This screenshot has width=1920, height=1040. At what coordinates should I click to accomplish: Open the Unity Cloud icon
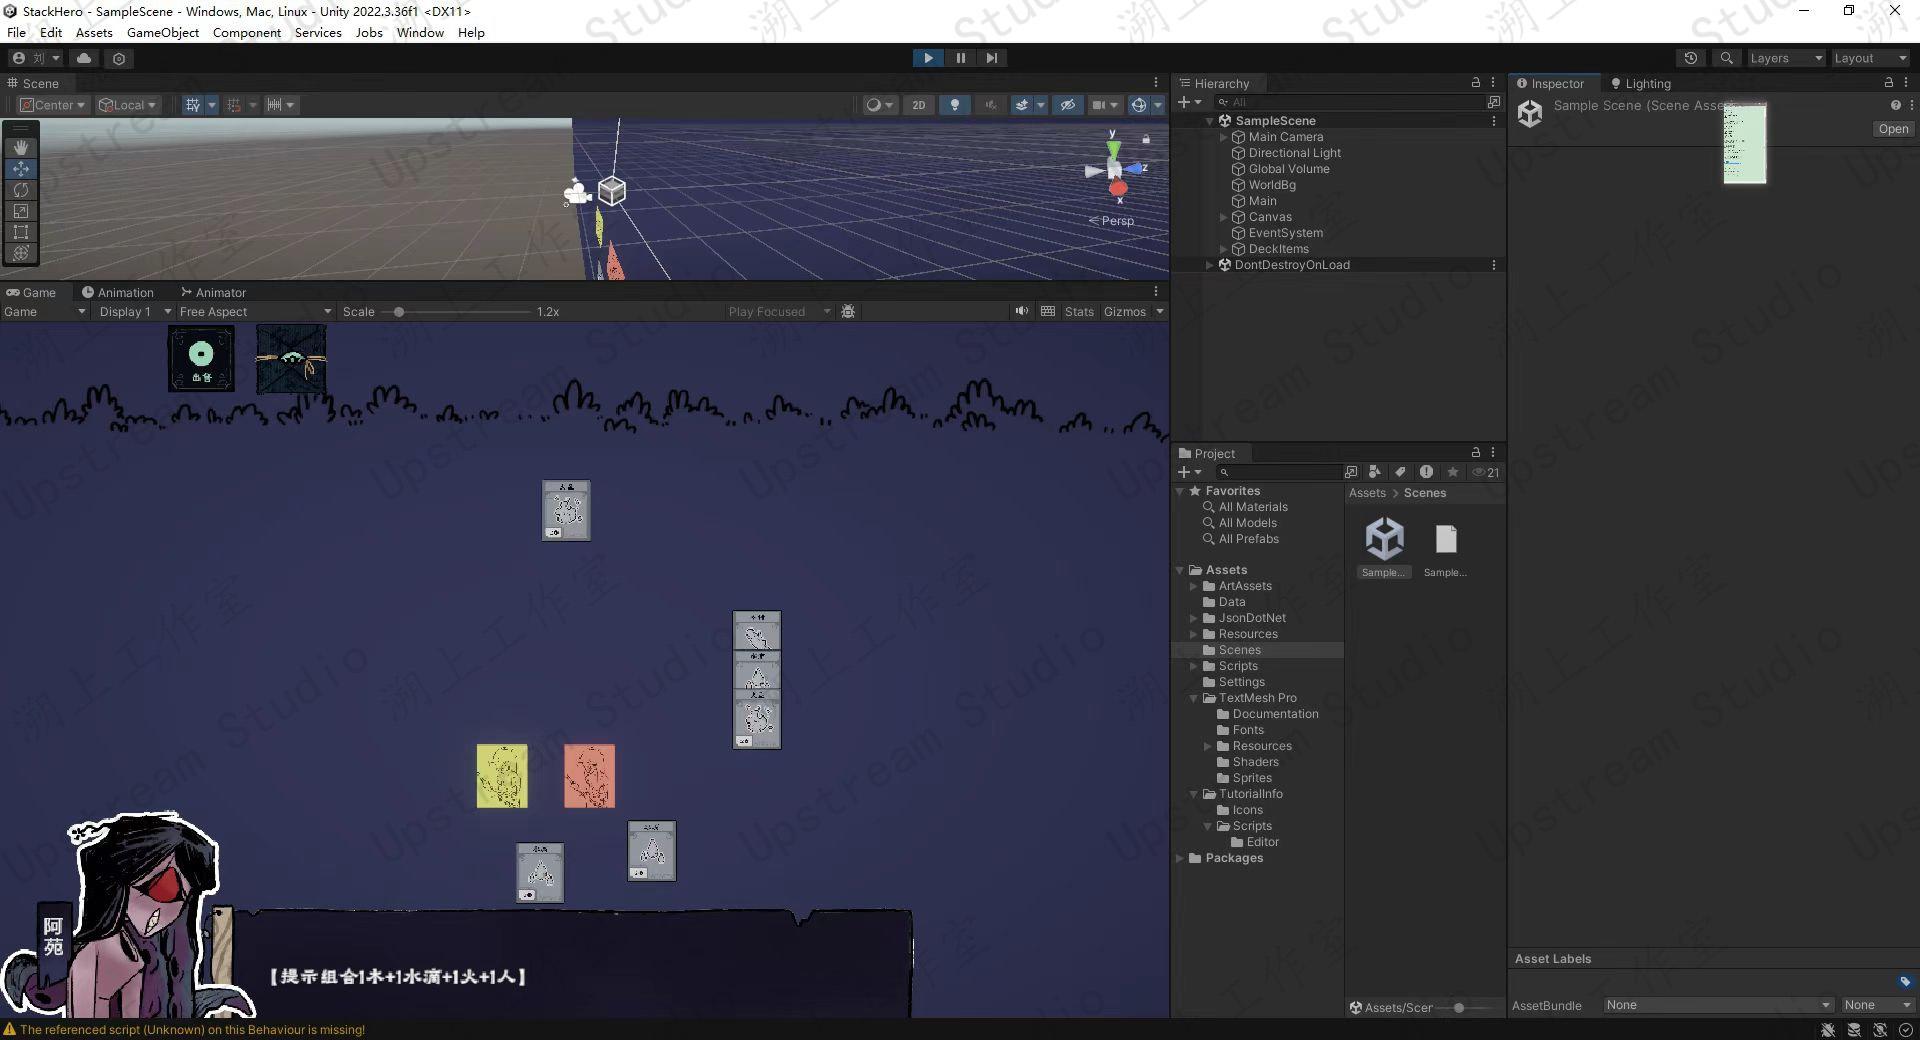click(84, 58)
